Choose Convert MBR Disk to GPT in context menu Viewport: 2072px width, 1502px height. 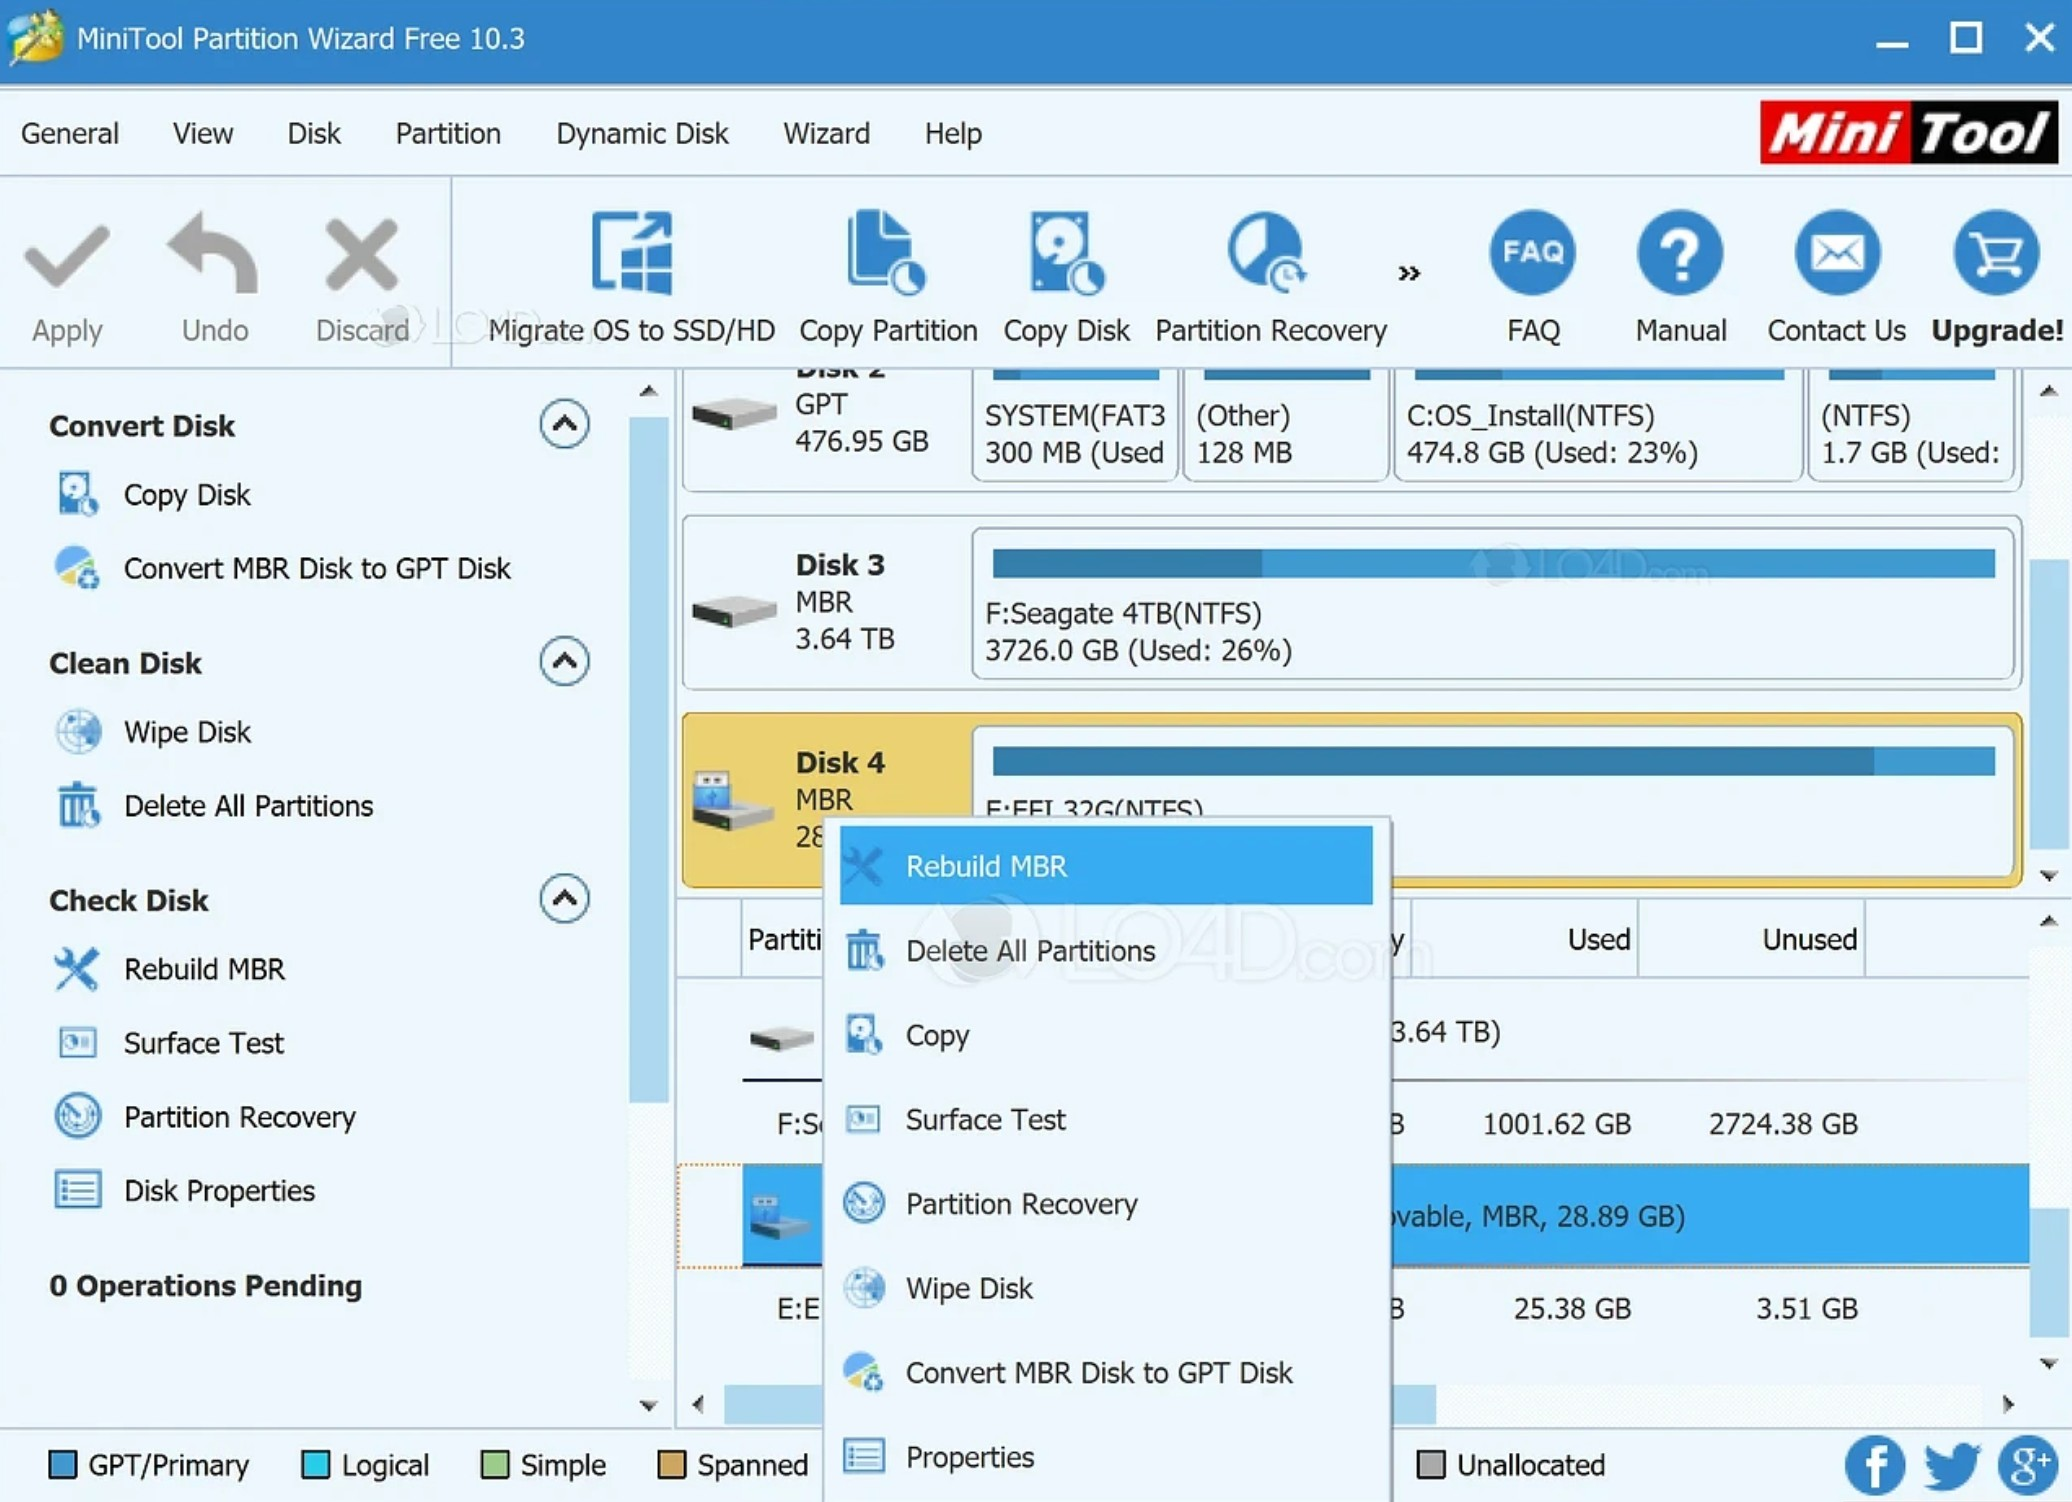[x=1106, y=1373]
